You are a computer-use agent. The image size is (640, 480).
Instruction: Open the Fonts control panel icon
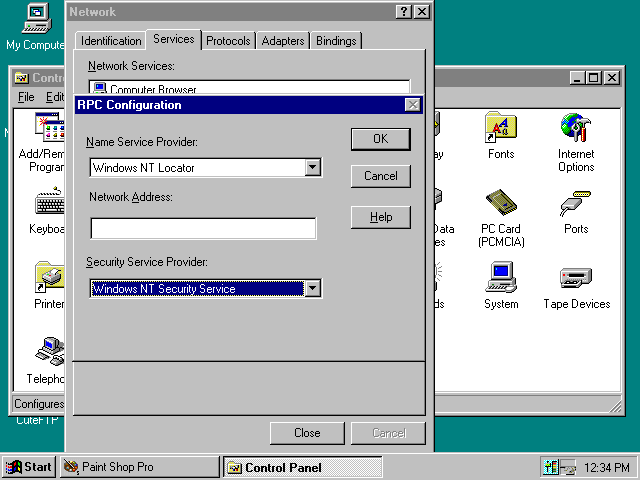point(501,129)
